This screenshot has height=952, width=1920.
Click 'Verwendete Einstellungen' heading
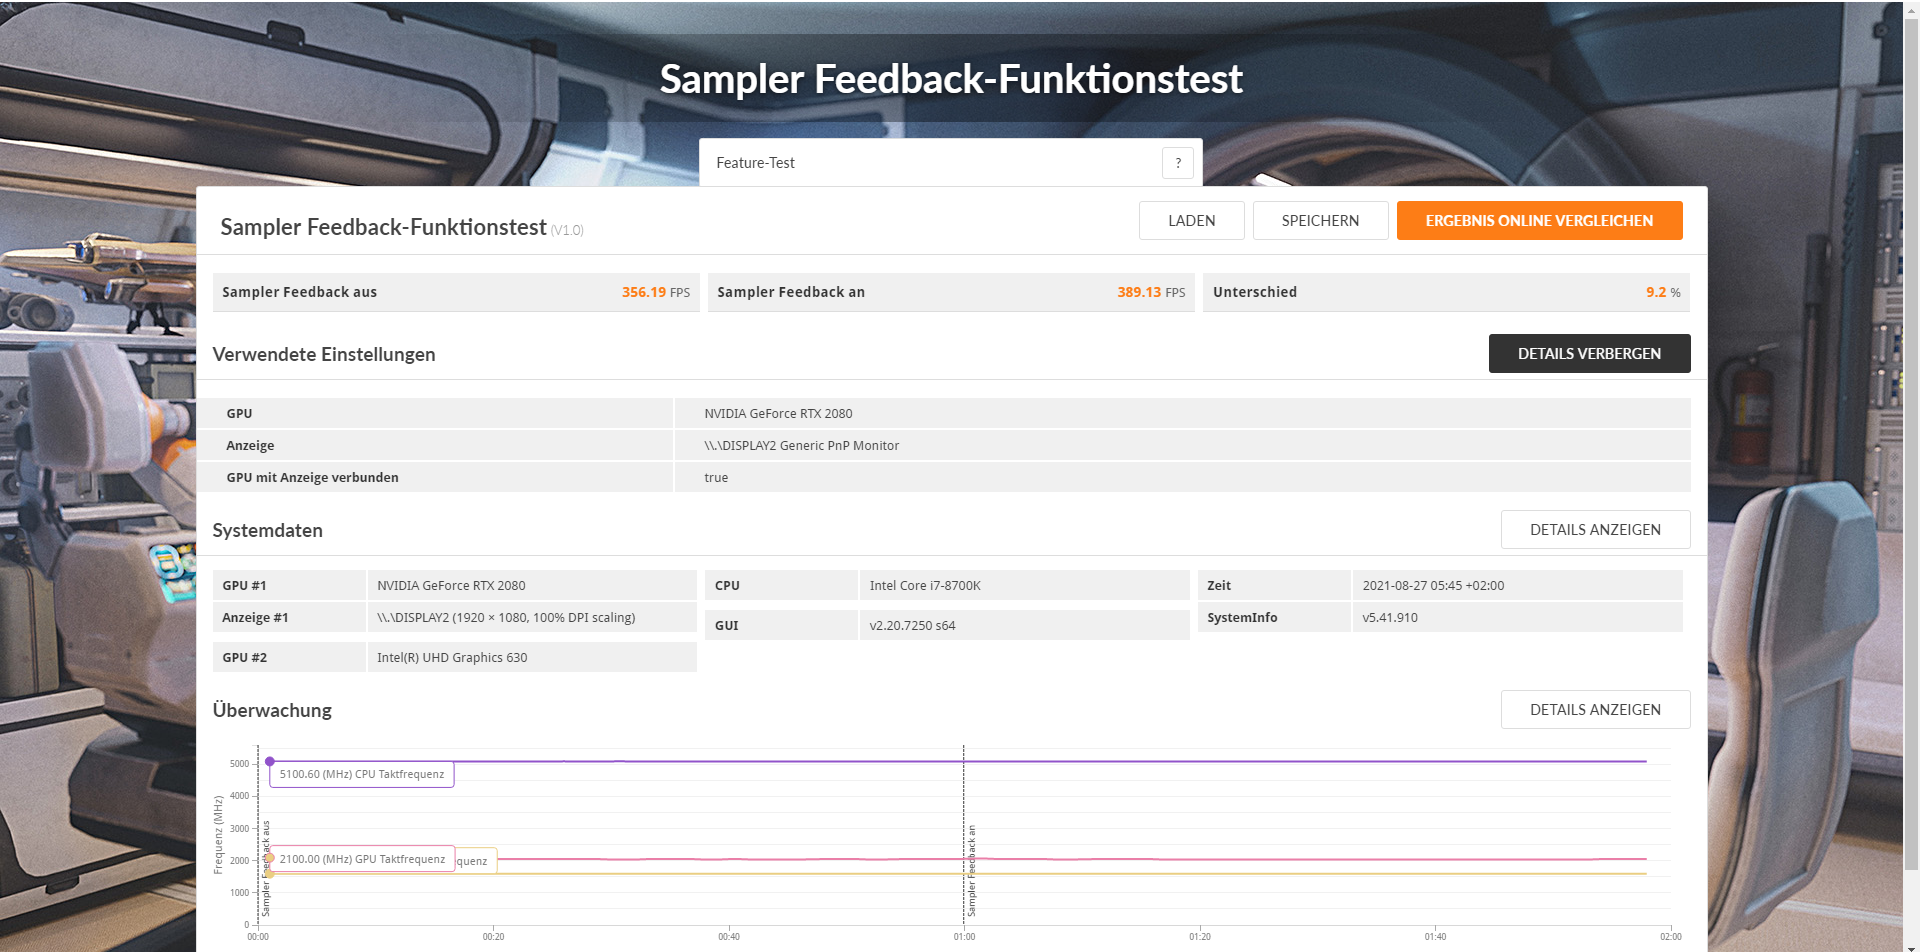324,355
